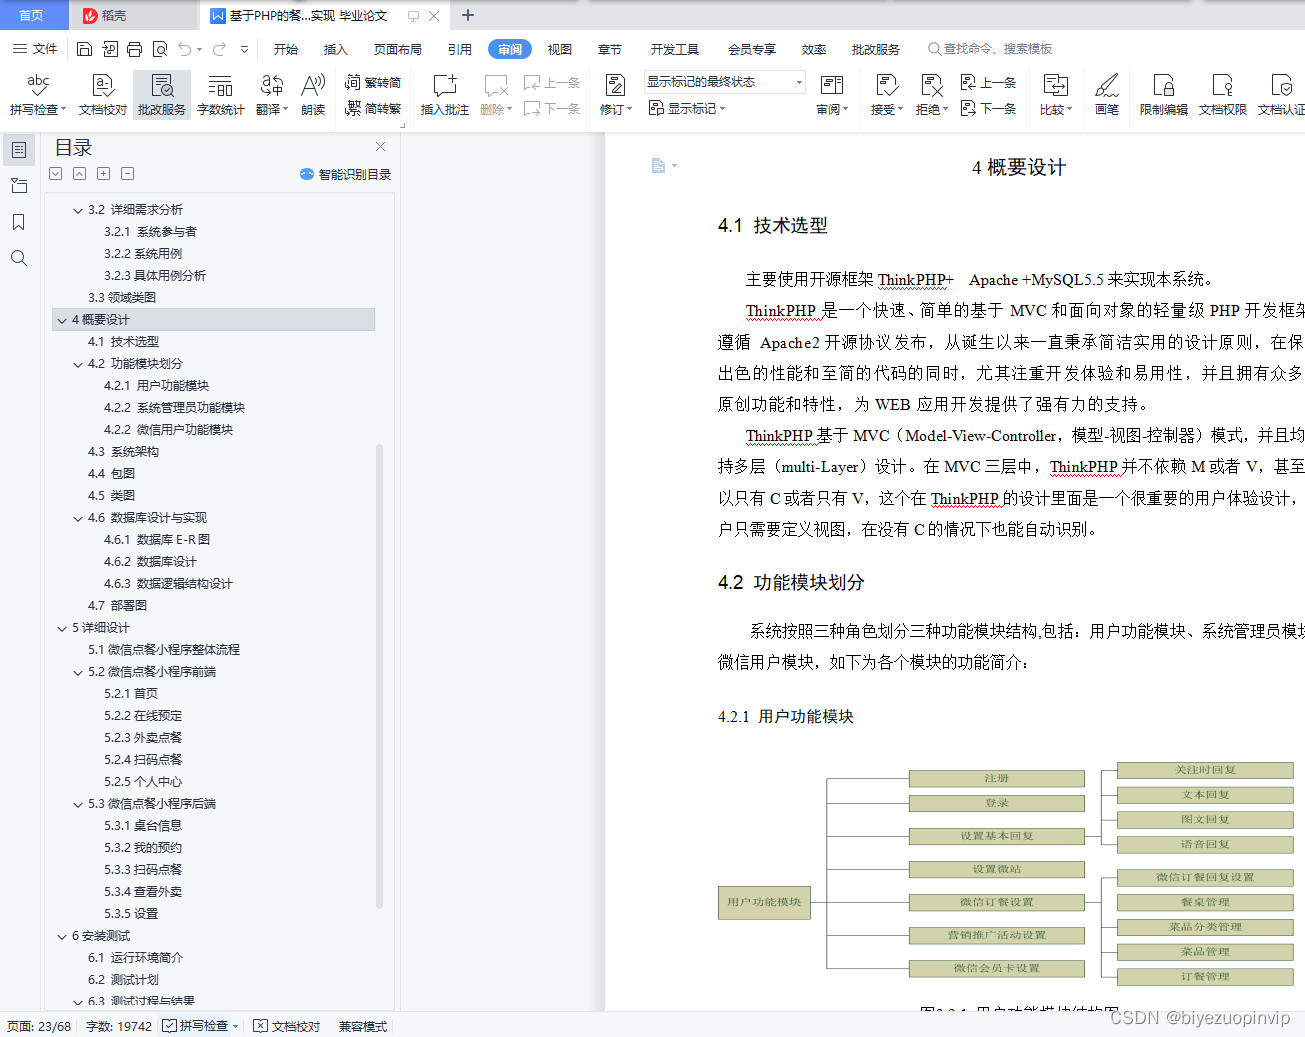The image size is (1305, 1037).
Task: Switch to the 开始 ribbon tab
Action: pos(286,49)
